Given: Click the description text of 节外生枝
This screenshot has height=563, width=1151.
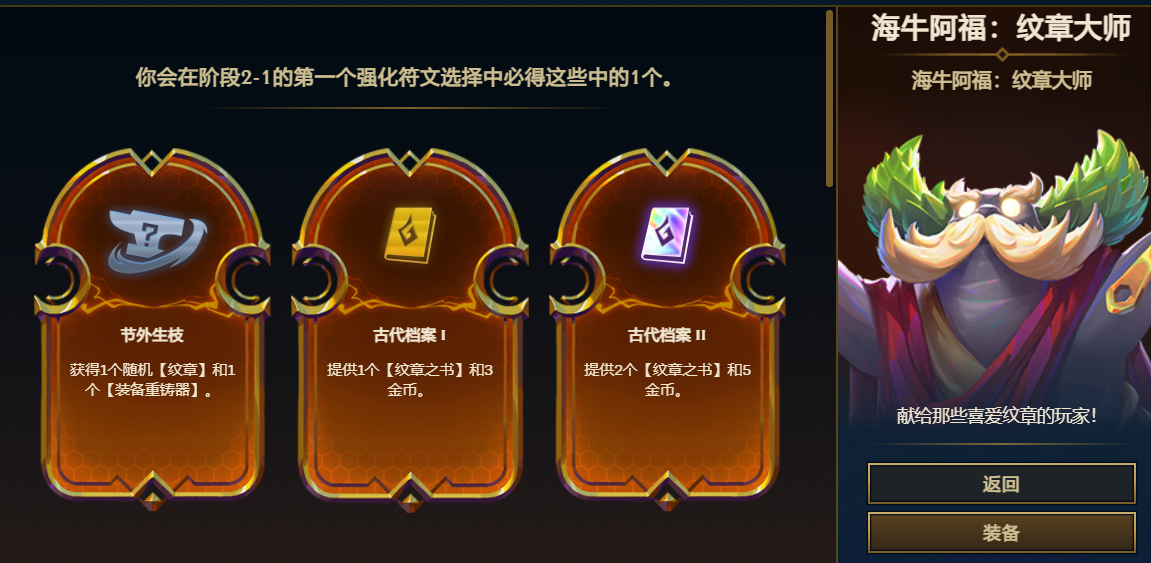Looking at the screenshot, I should pos(152,380).
